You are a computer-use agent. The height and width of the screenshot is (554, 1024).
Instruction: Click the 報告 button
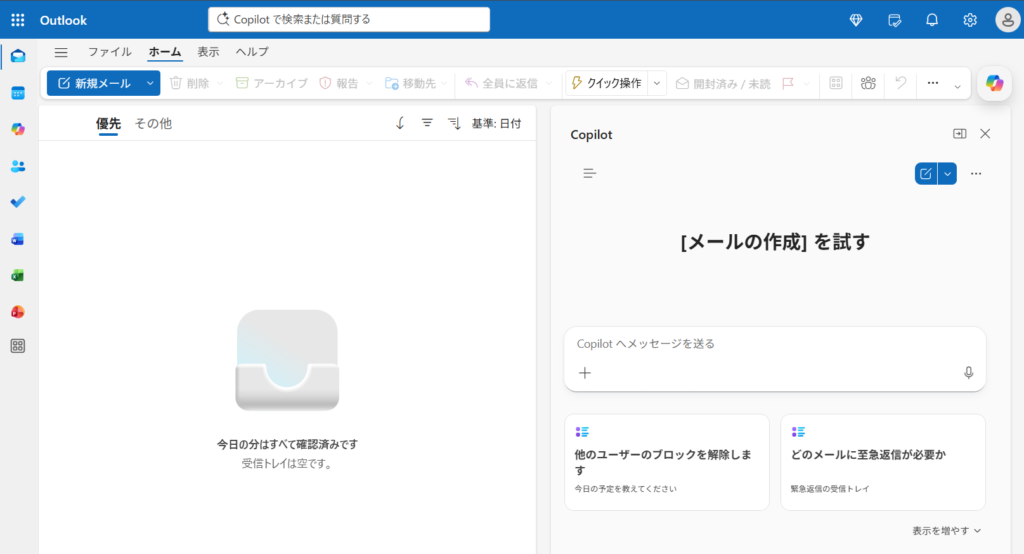339,83
